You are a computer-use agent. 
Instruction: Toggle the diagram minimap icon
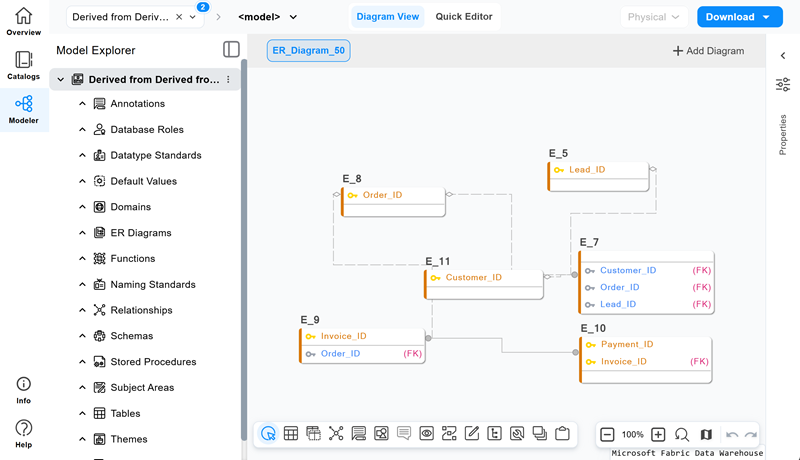[706, 435]
